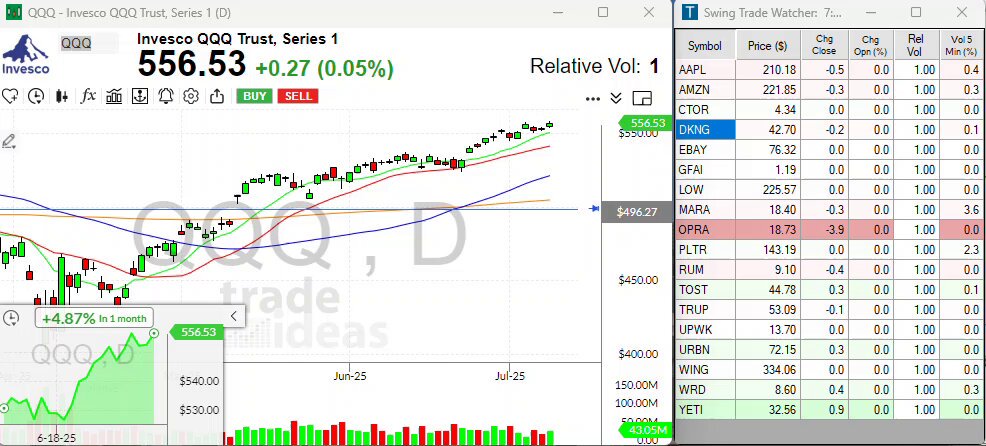986x446 pixels.
Task: Select the MARA row symbol
Action: 704,209
